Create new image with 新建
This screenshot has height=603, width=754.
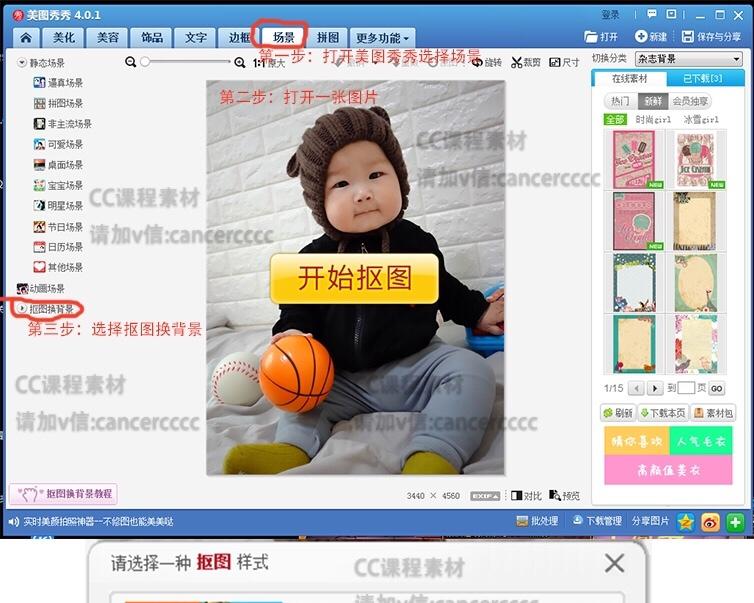pos(651,37)
